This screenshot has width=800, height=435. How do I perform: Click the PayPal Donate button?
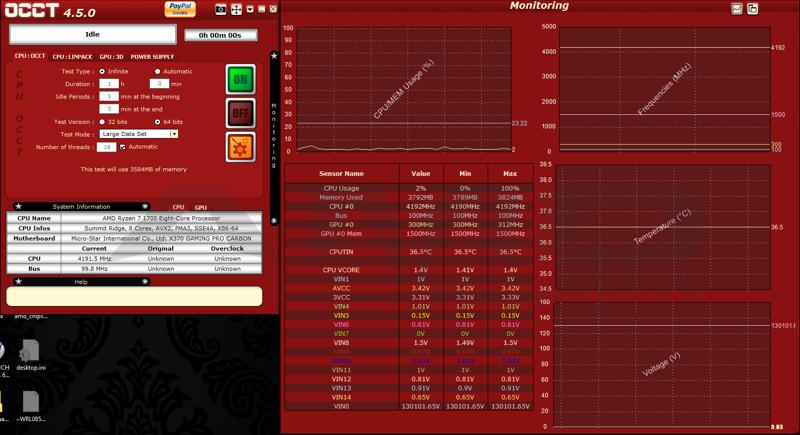pyautogui.click(x=180, y=9)
